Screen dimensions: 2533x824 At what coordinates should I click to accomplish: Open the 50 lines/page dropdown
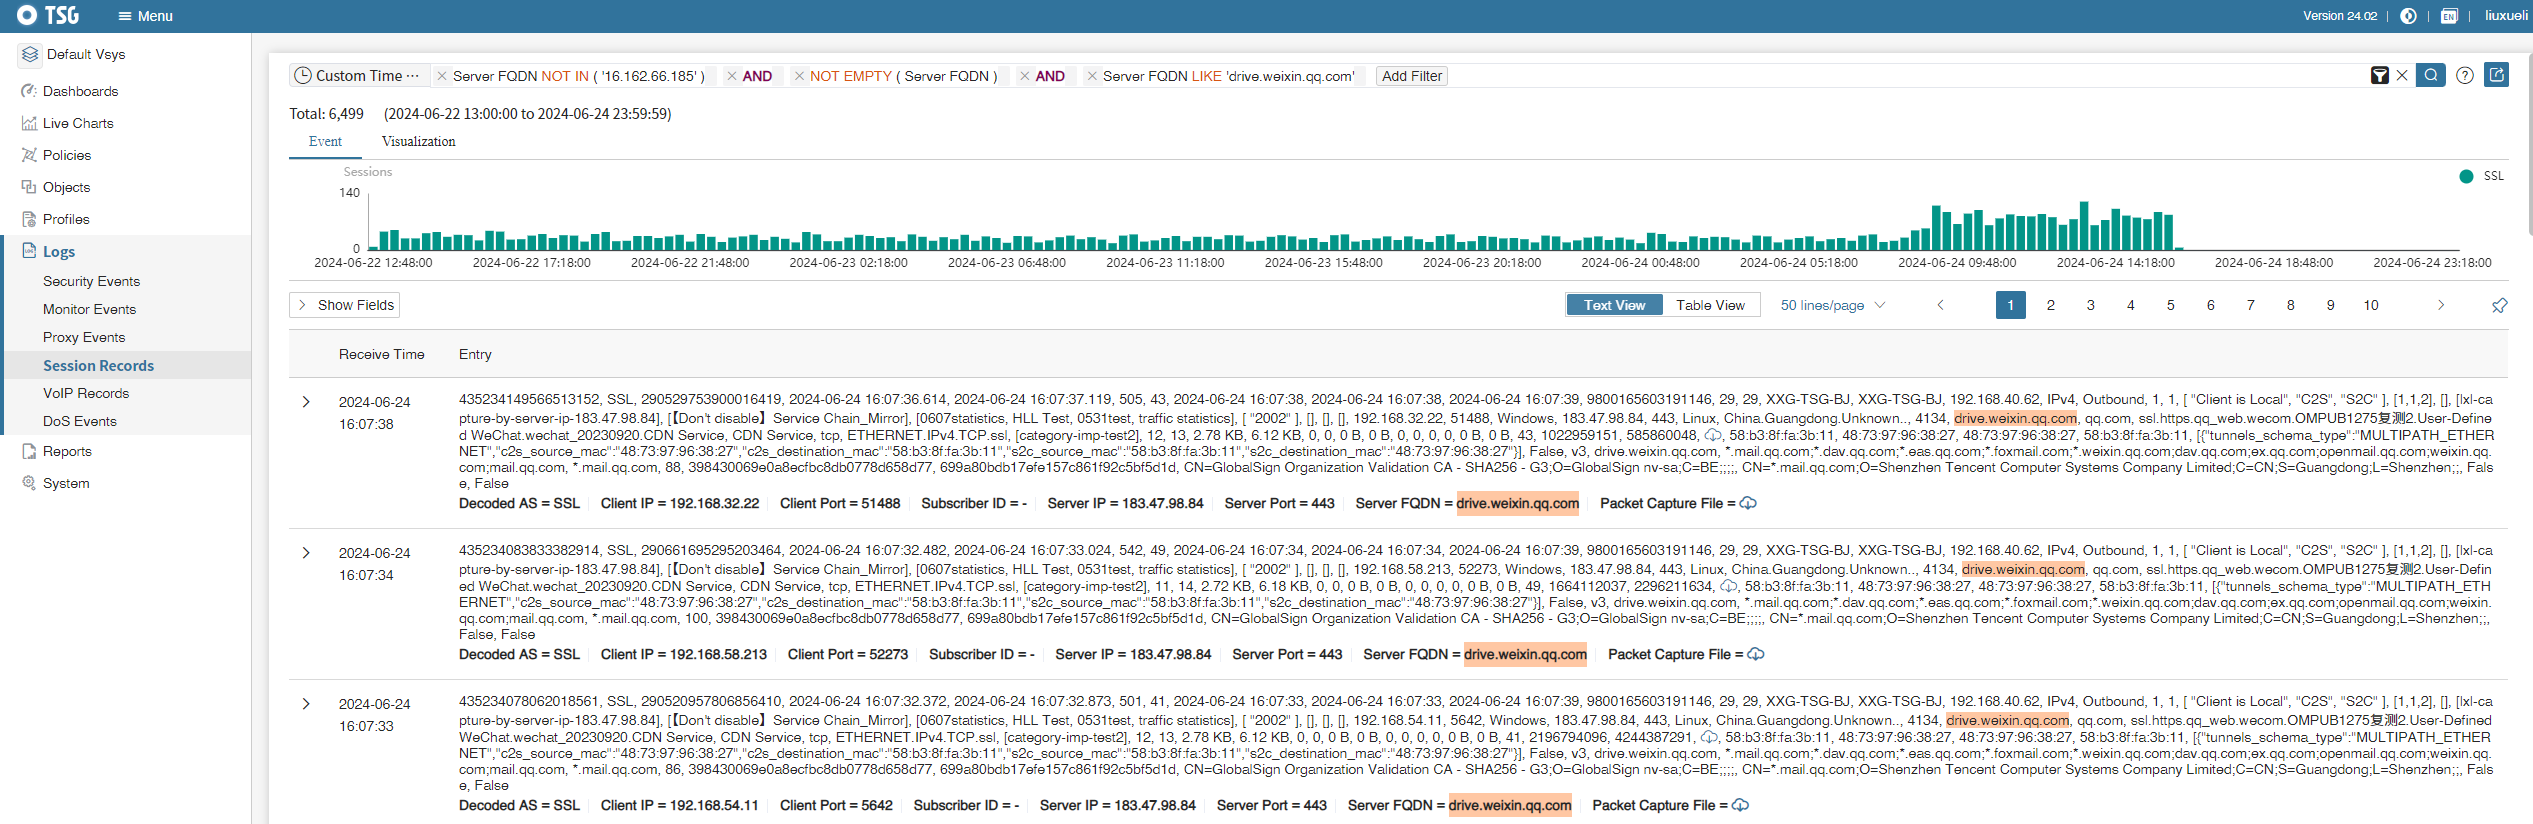tap(1832, 305)
